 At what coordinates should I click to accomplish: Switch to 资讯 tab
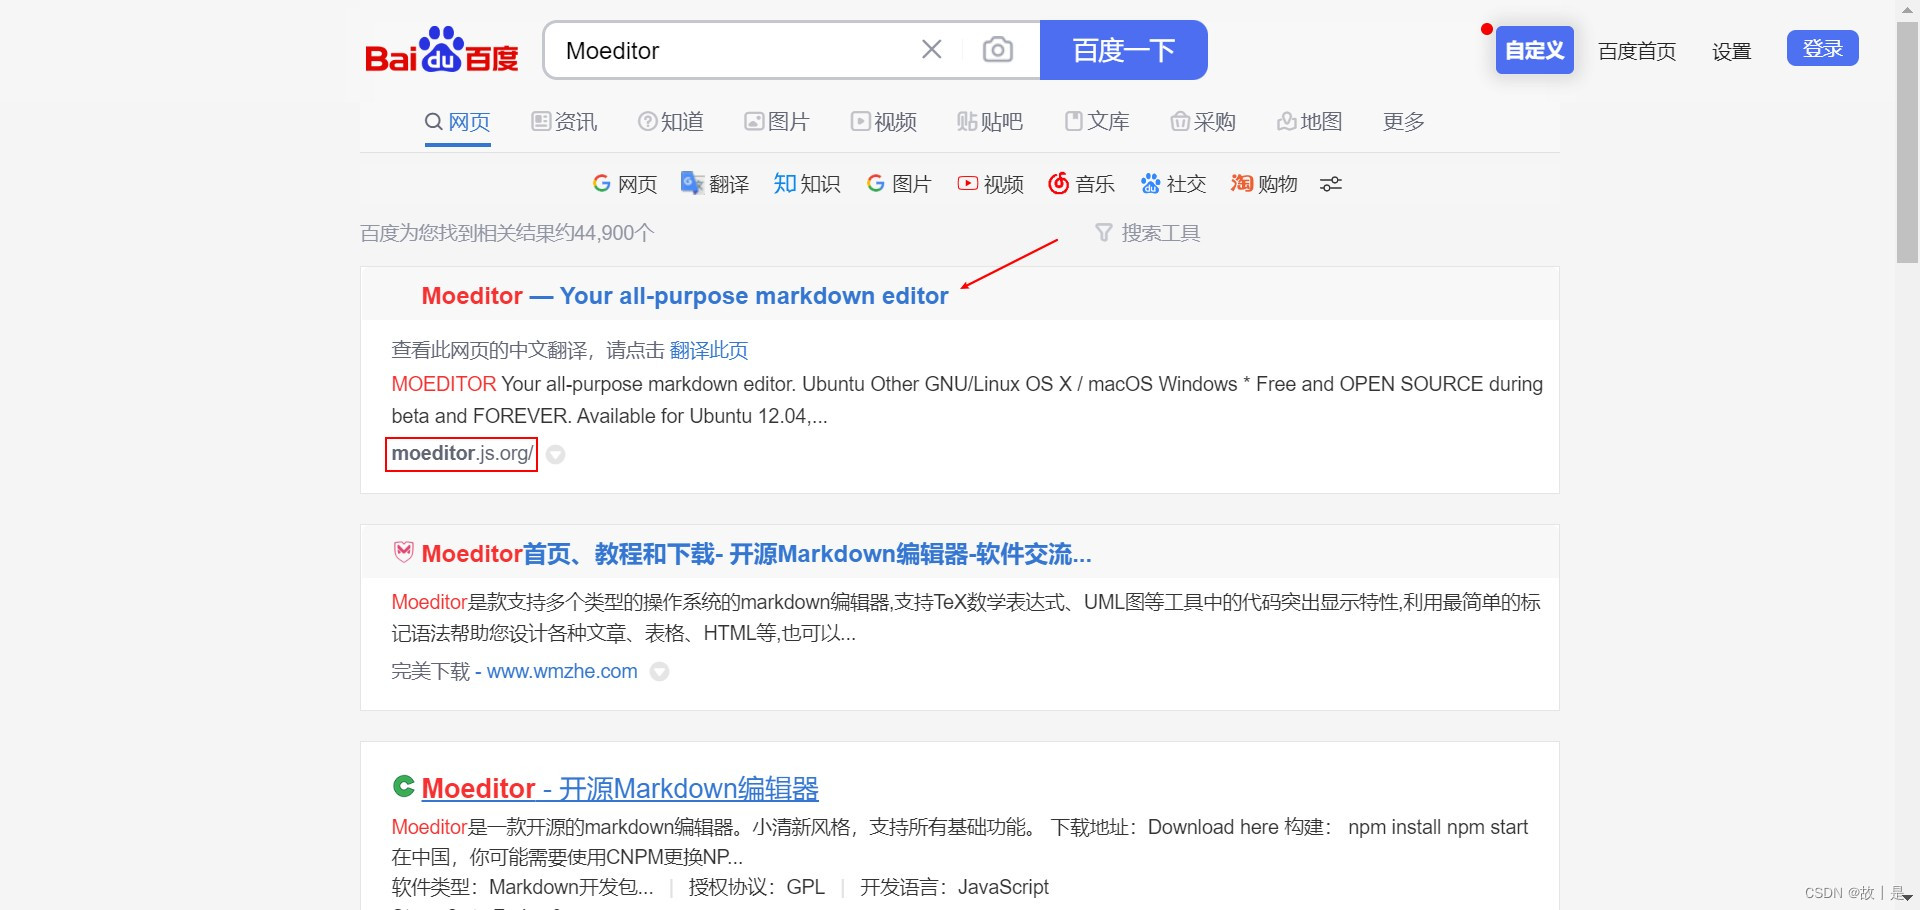(x=564, y=122)
